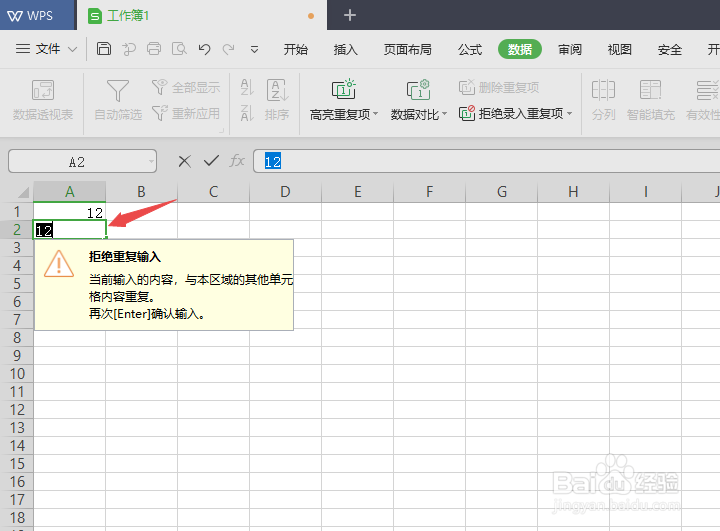The height and width of the screenshot is (531, 720).
Task: Switch to the 视图 ribbon tab
Action: tap(619, 49)
